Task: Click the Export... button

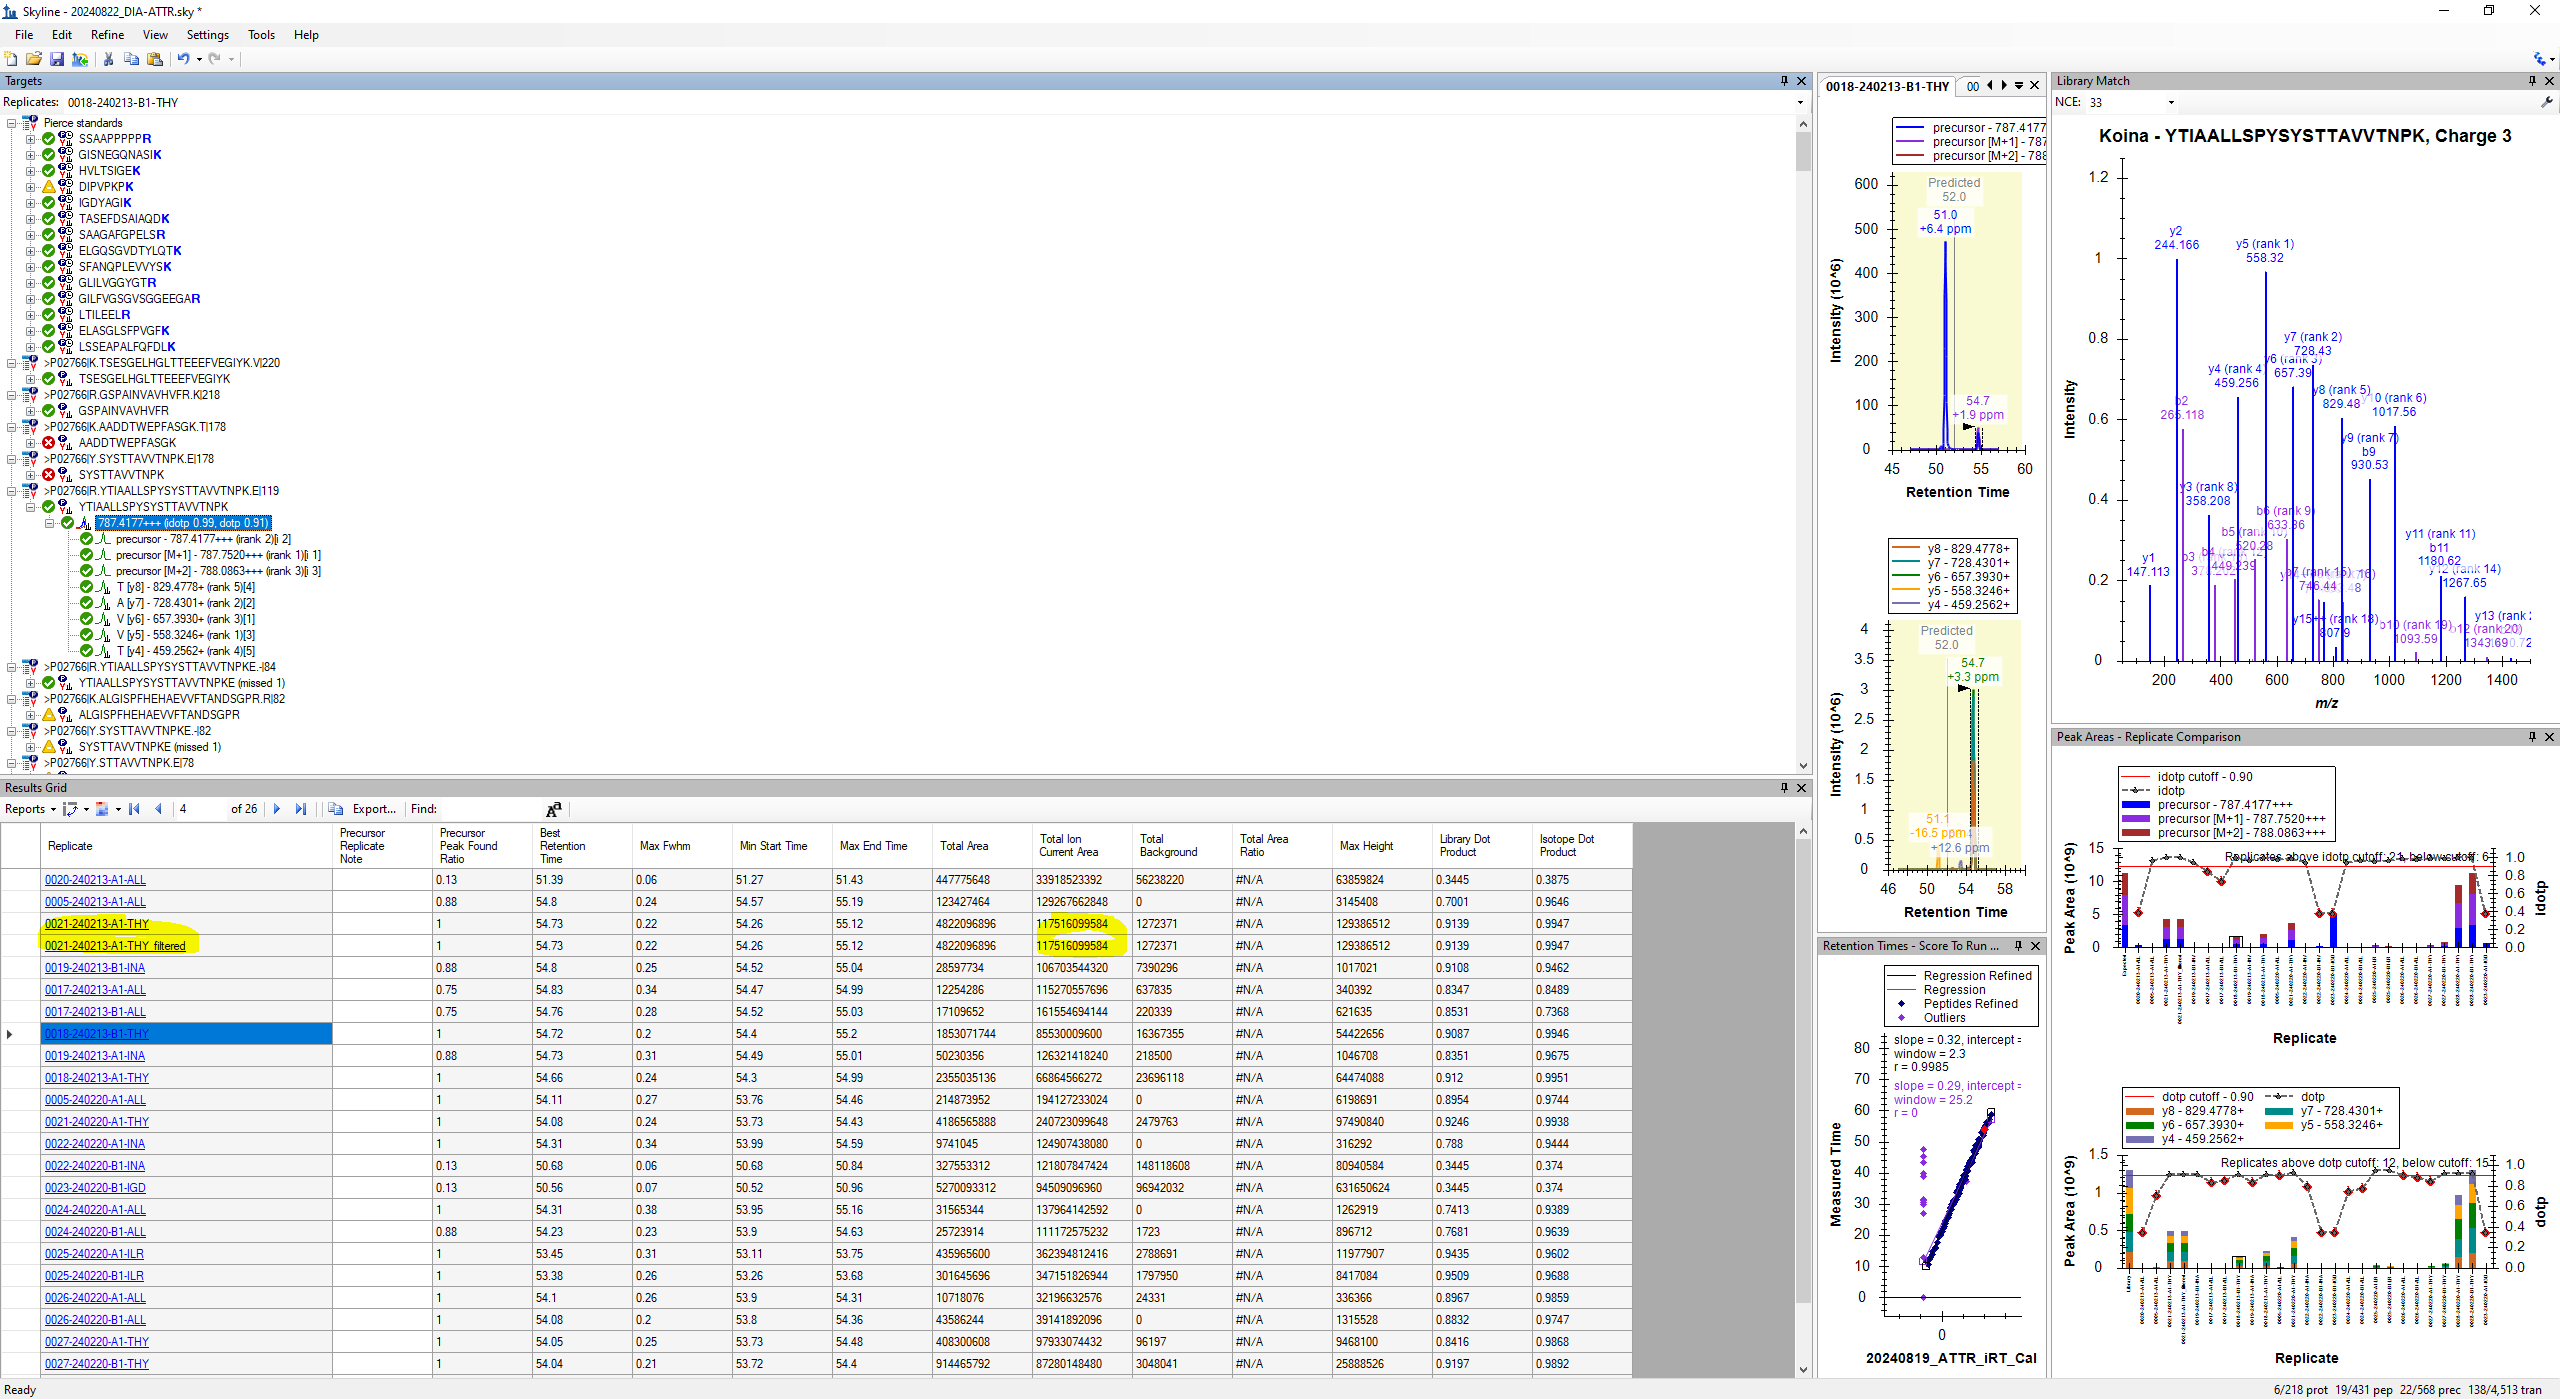Action: (373, 809)
